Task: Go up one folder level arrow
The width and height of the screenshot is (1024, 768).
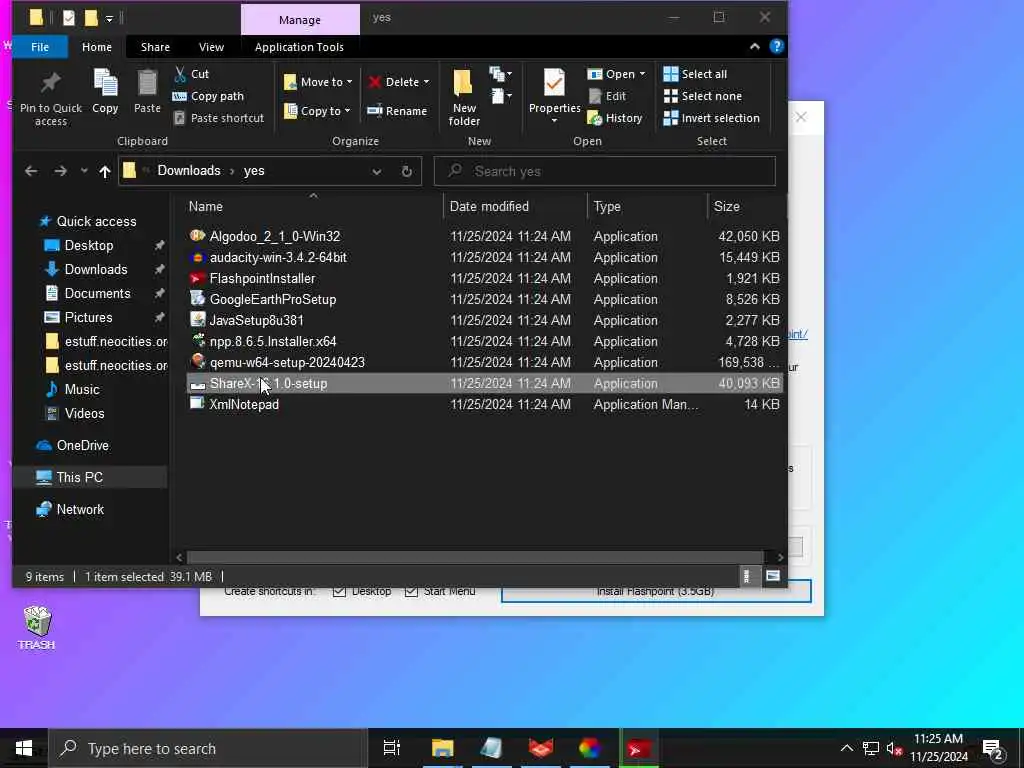Action: (x=104, y=171)
